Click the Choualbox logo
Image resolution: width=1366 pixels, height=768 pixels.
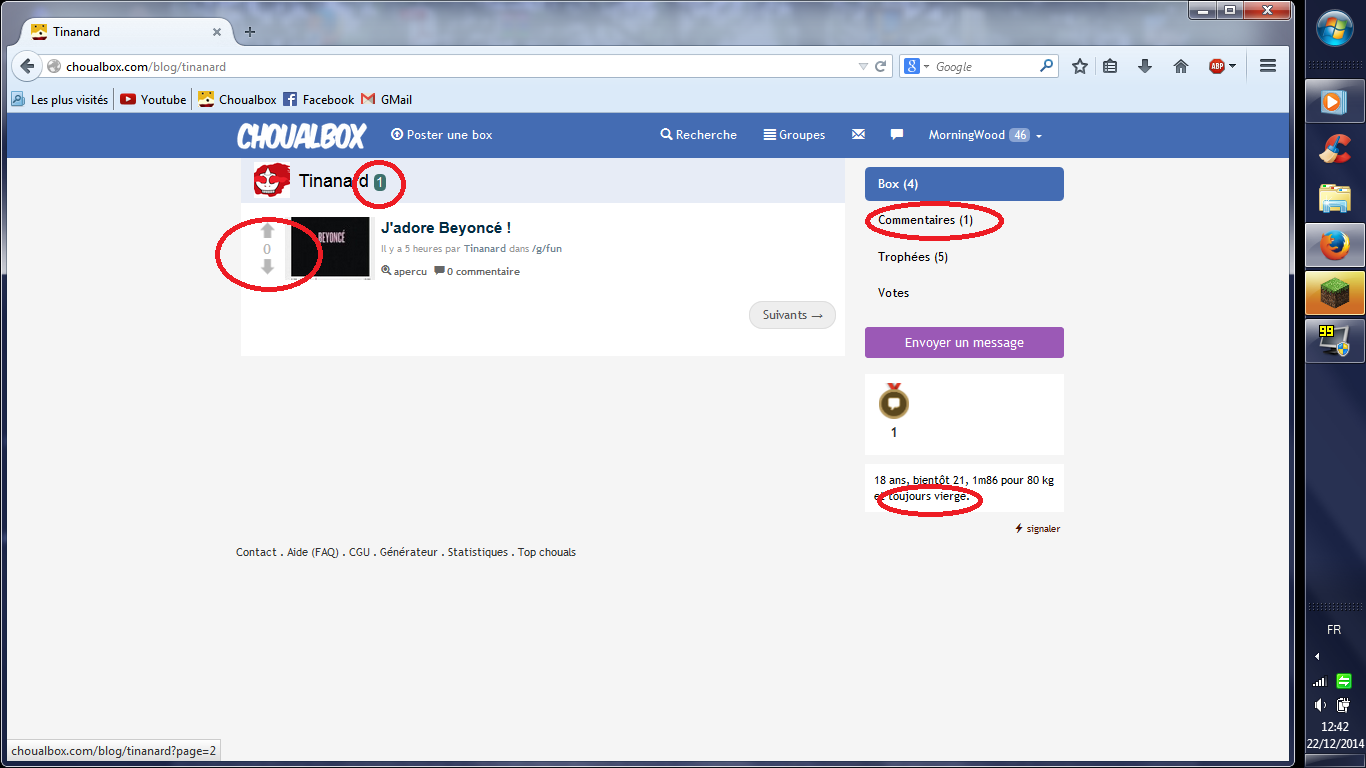(x=301, y=135)
